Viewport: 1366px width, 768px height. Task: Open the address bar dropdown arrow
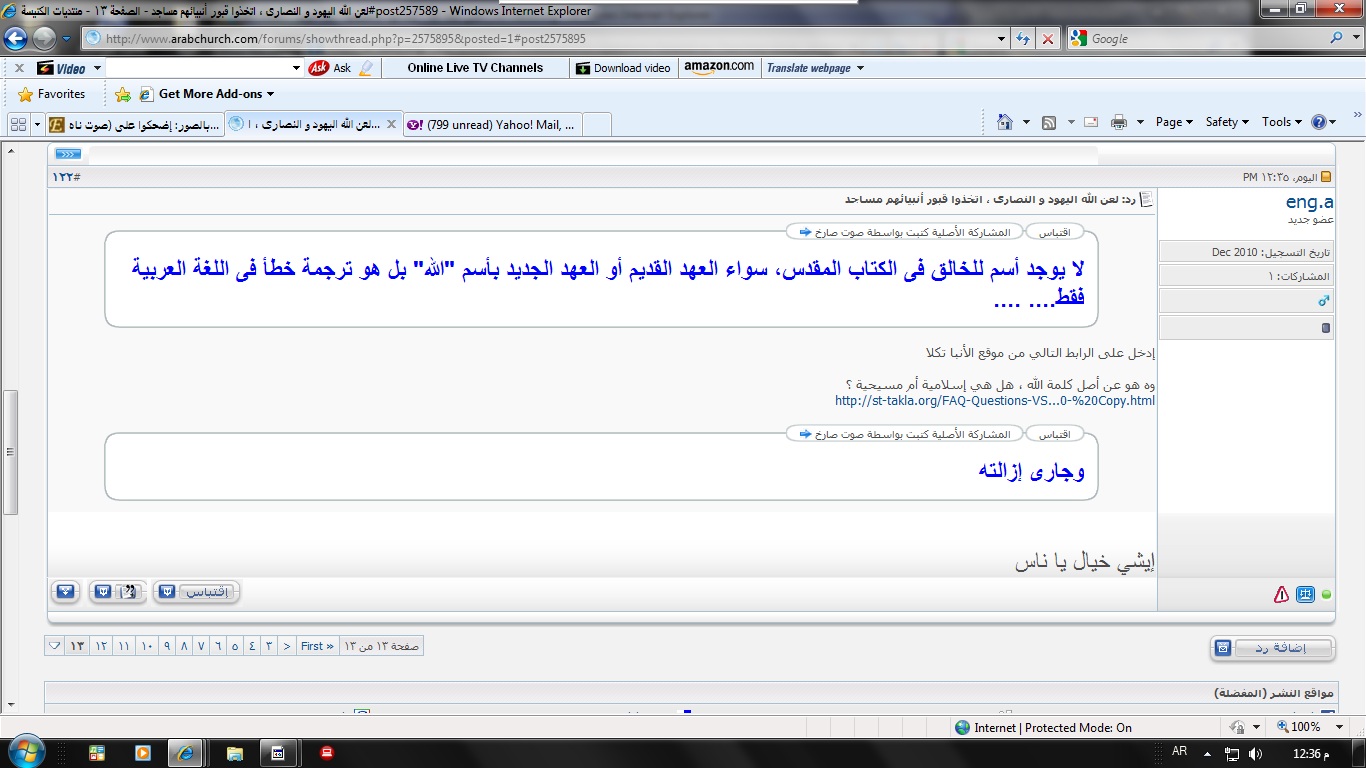[1002, 39]
